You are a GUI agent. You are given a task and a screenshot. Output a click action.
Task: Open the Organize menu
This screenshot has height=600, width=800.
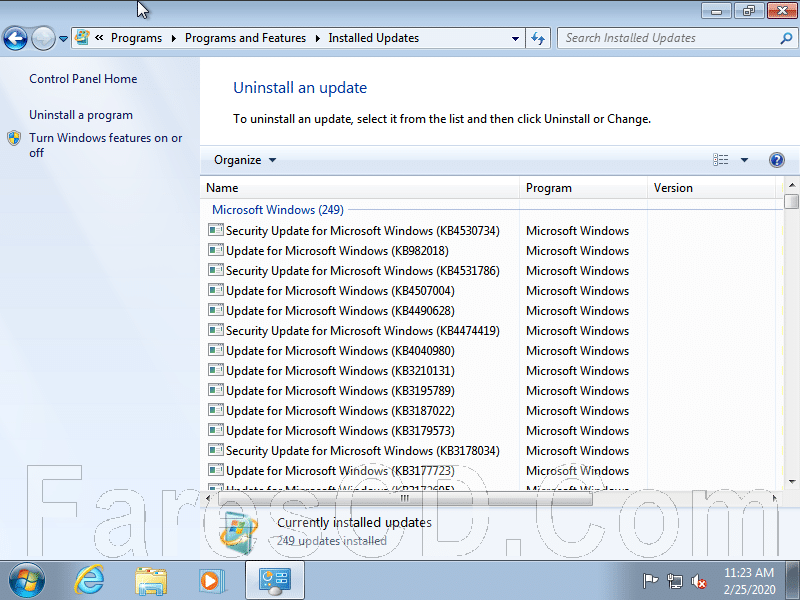click(x=245, y=160)
